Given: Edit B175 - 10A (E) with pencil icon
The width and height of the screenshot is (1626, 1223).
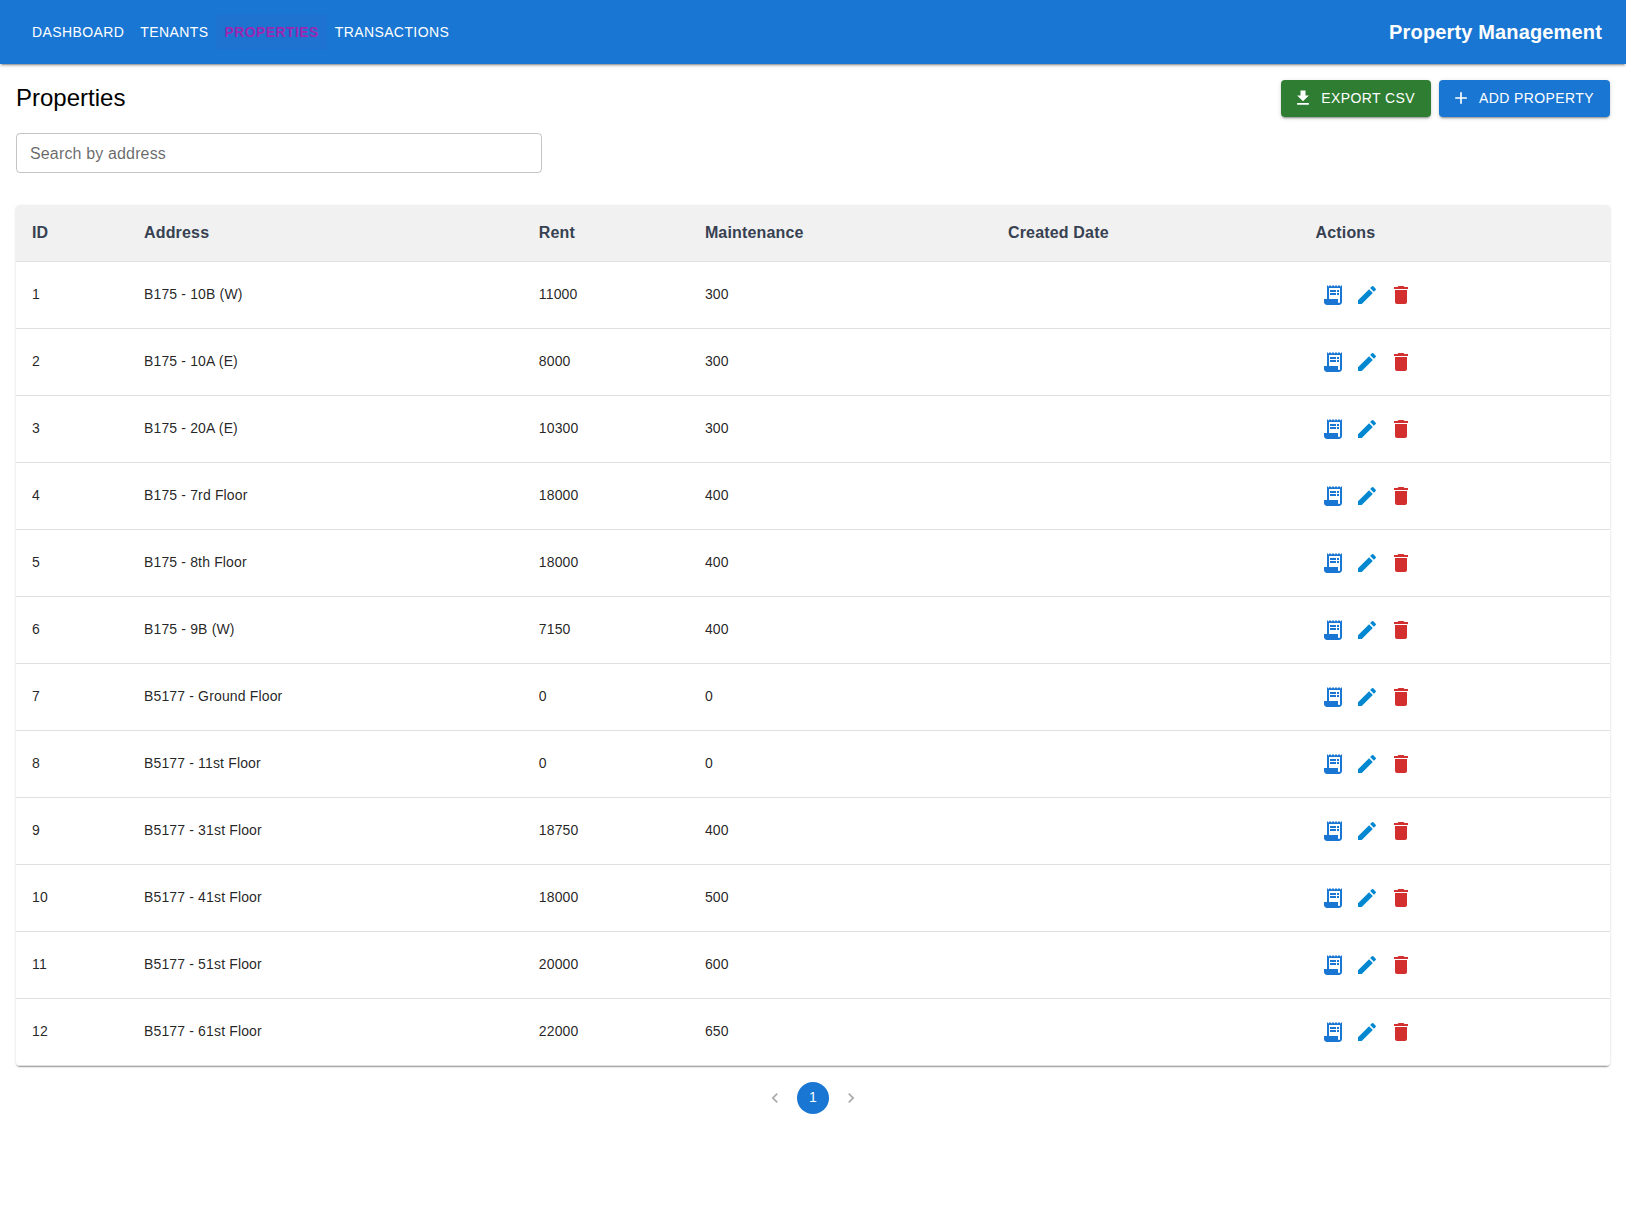Looking at the screenshot, I should (x=1367, y=362).
